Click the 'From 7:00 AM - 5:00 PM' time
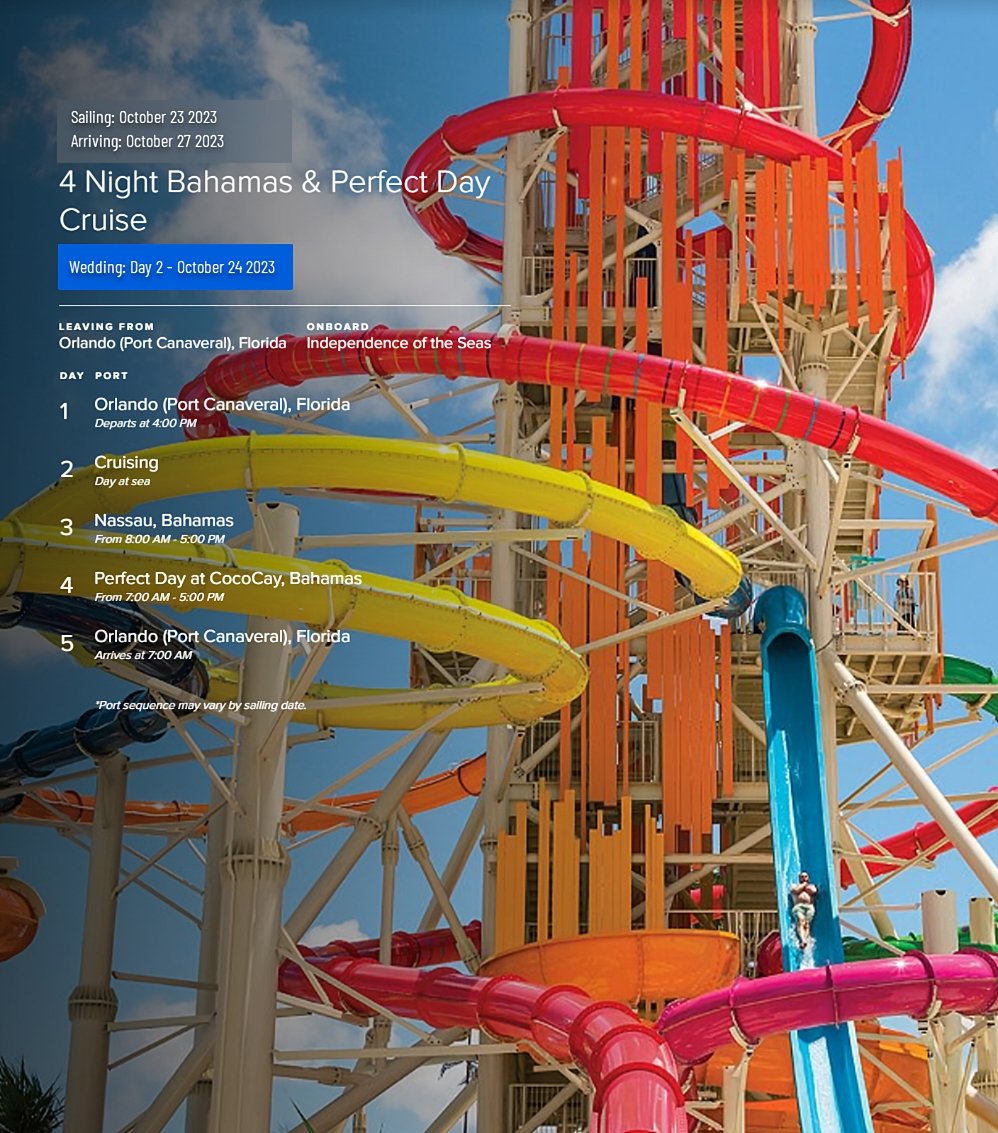998x1133 pixels. [x=159, y=598]
